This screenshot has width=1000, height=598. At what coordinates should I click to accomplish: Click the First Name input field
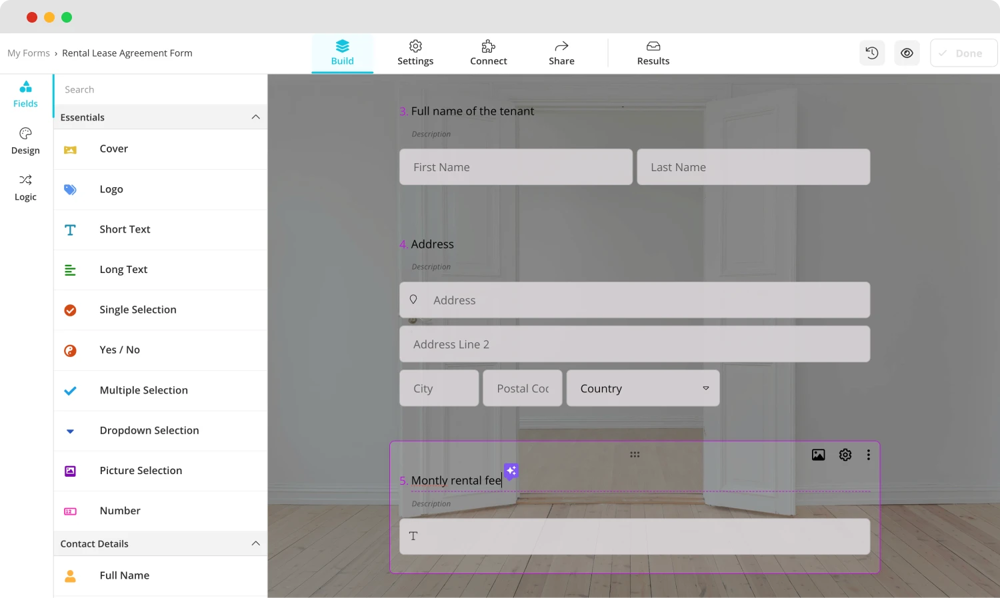coord(515,167)
